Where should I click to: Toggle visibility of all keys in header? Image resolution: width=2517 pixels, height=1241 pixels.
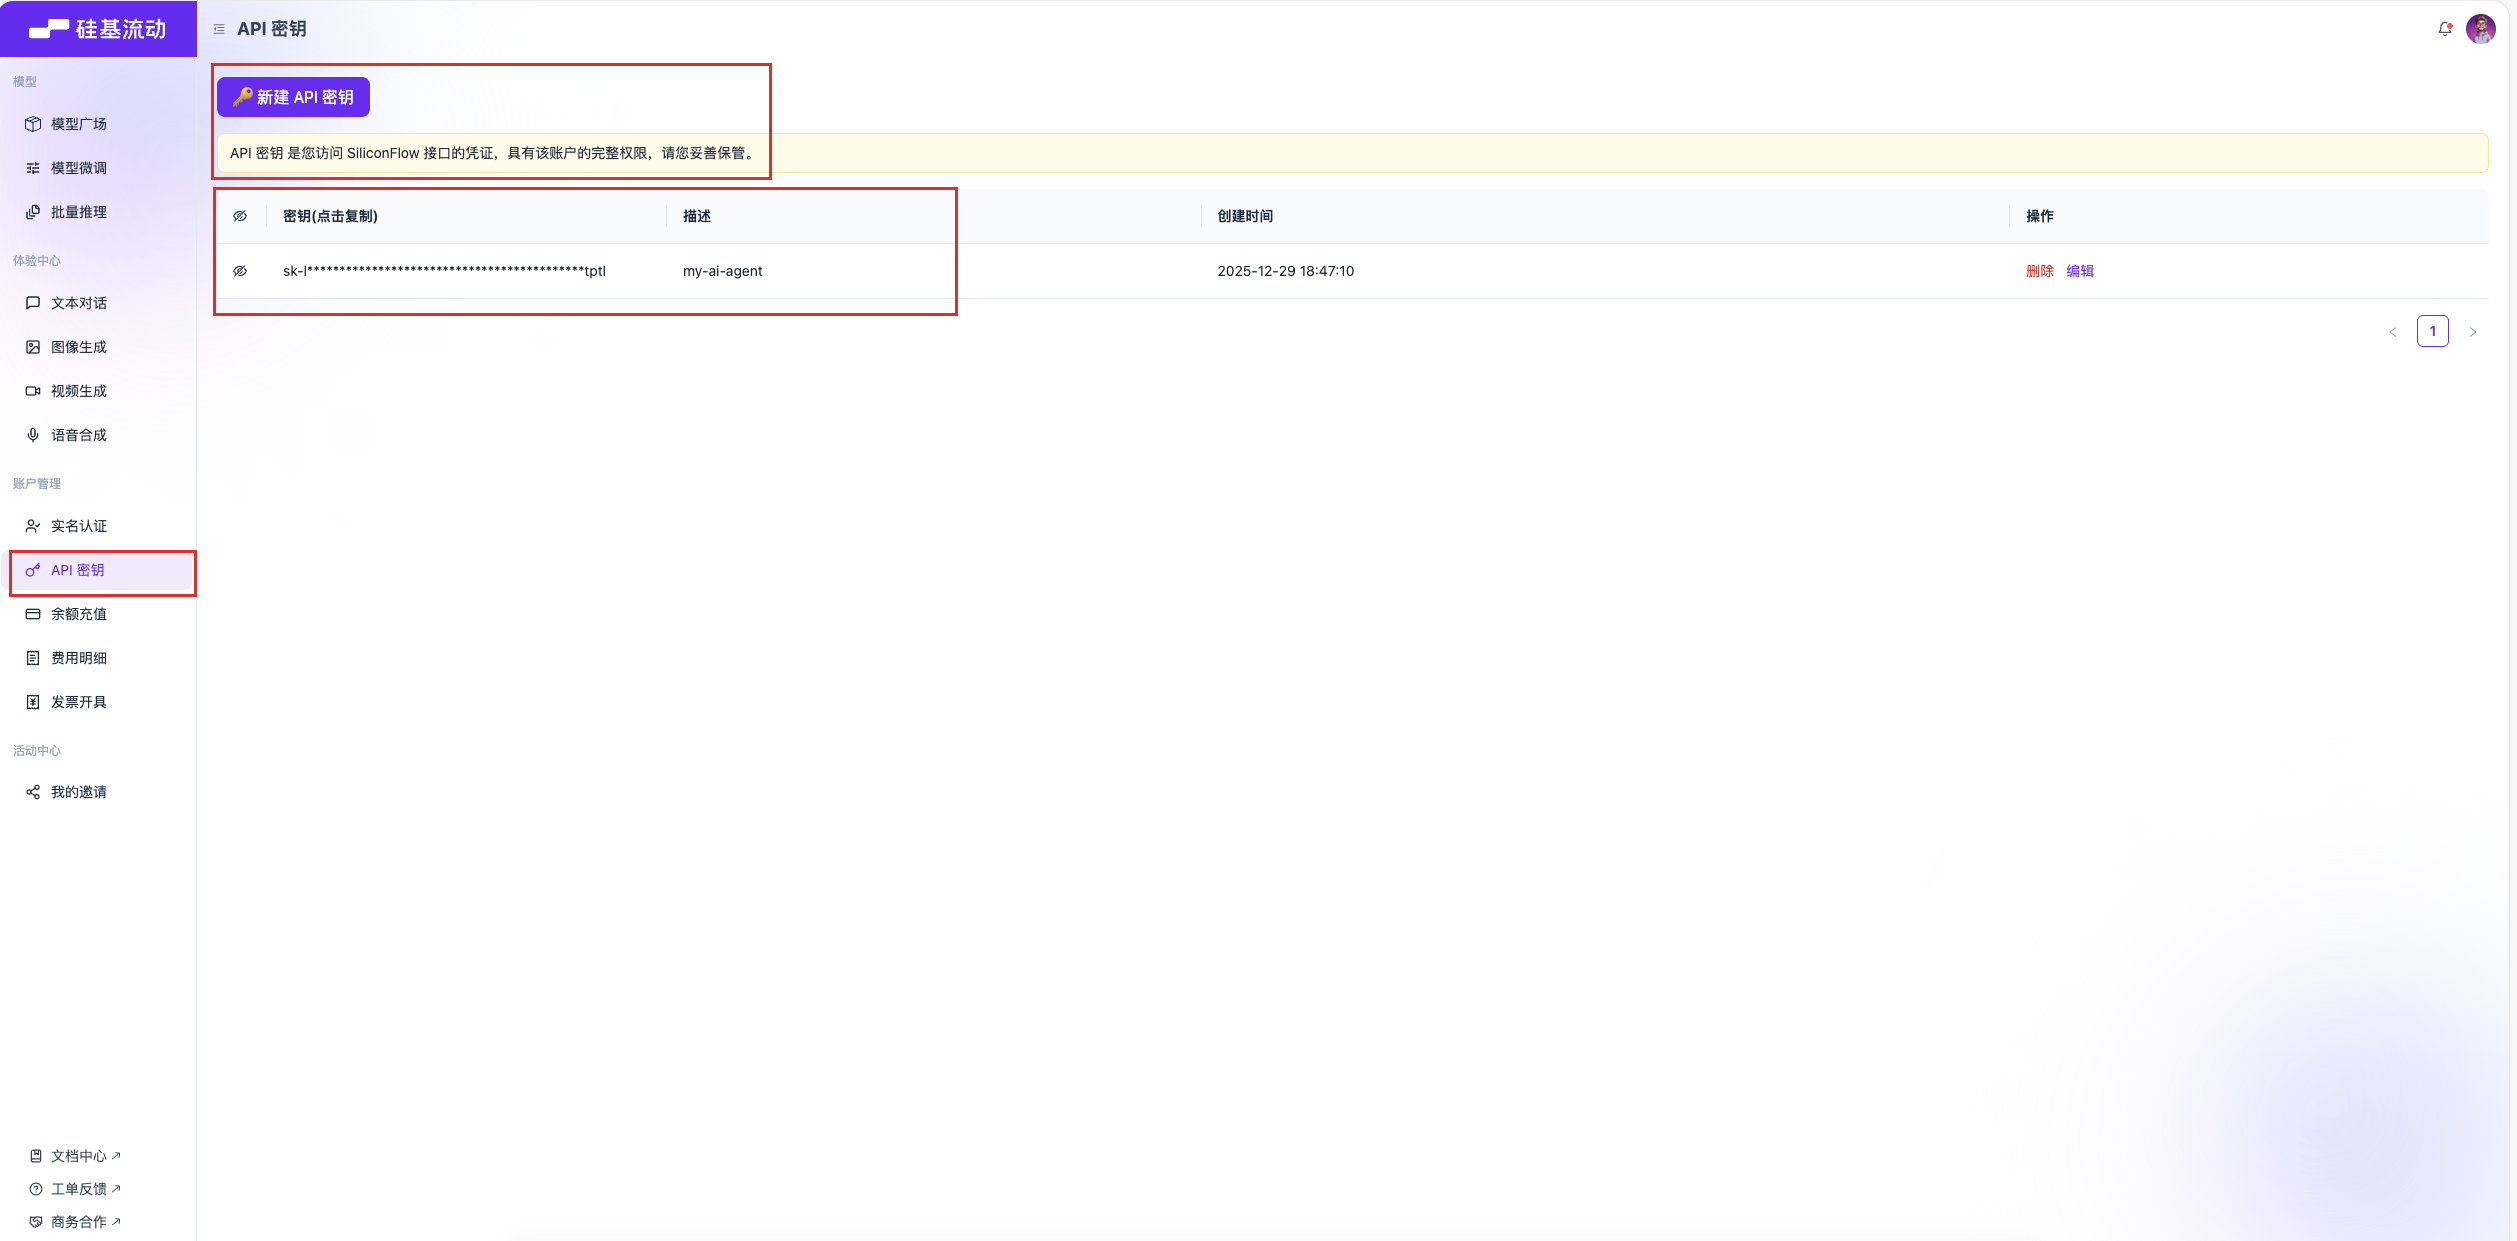[x=240, y=216]
